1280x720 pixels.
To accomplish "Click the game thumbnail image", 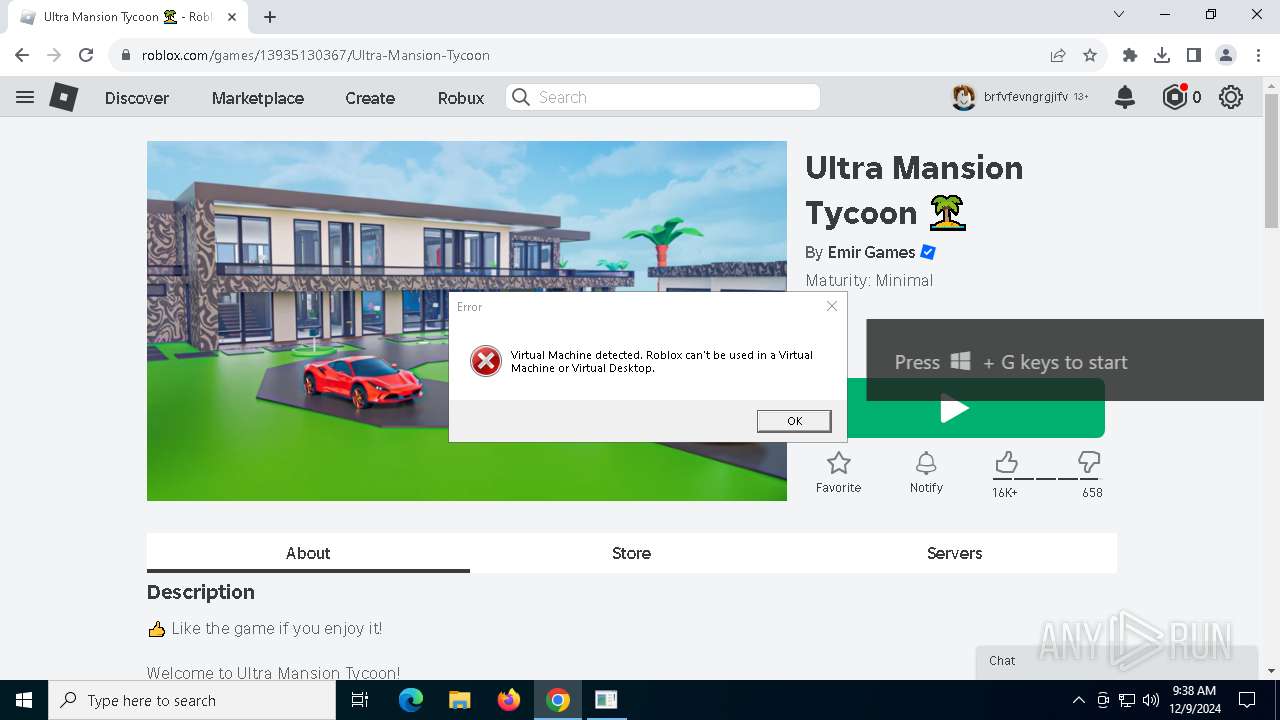I will click(x=467, y=320).
